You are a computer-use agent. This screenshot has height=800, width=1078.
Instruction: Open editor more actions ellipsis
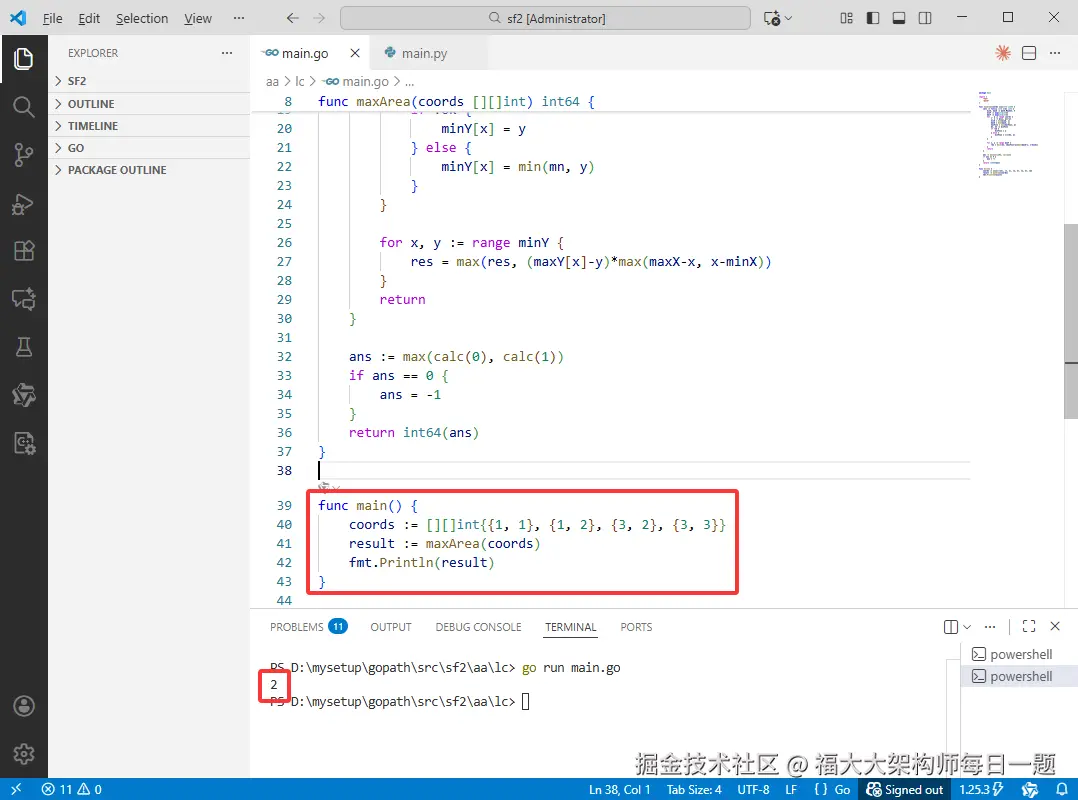[1055, 53]
